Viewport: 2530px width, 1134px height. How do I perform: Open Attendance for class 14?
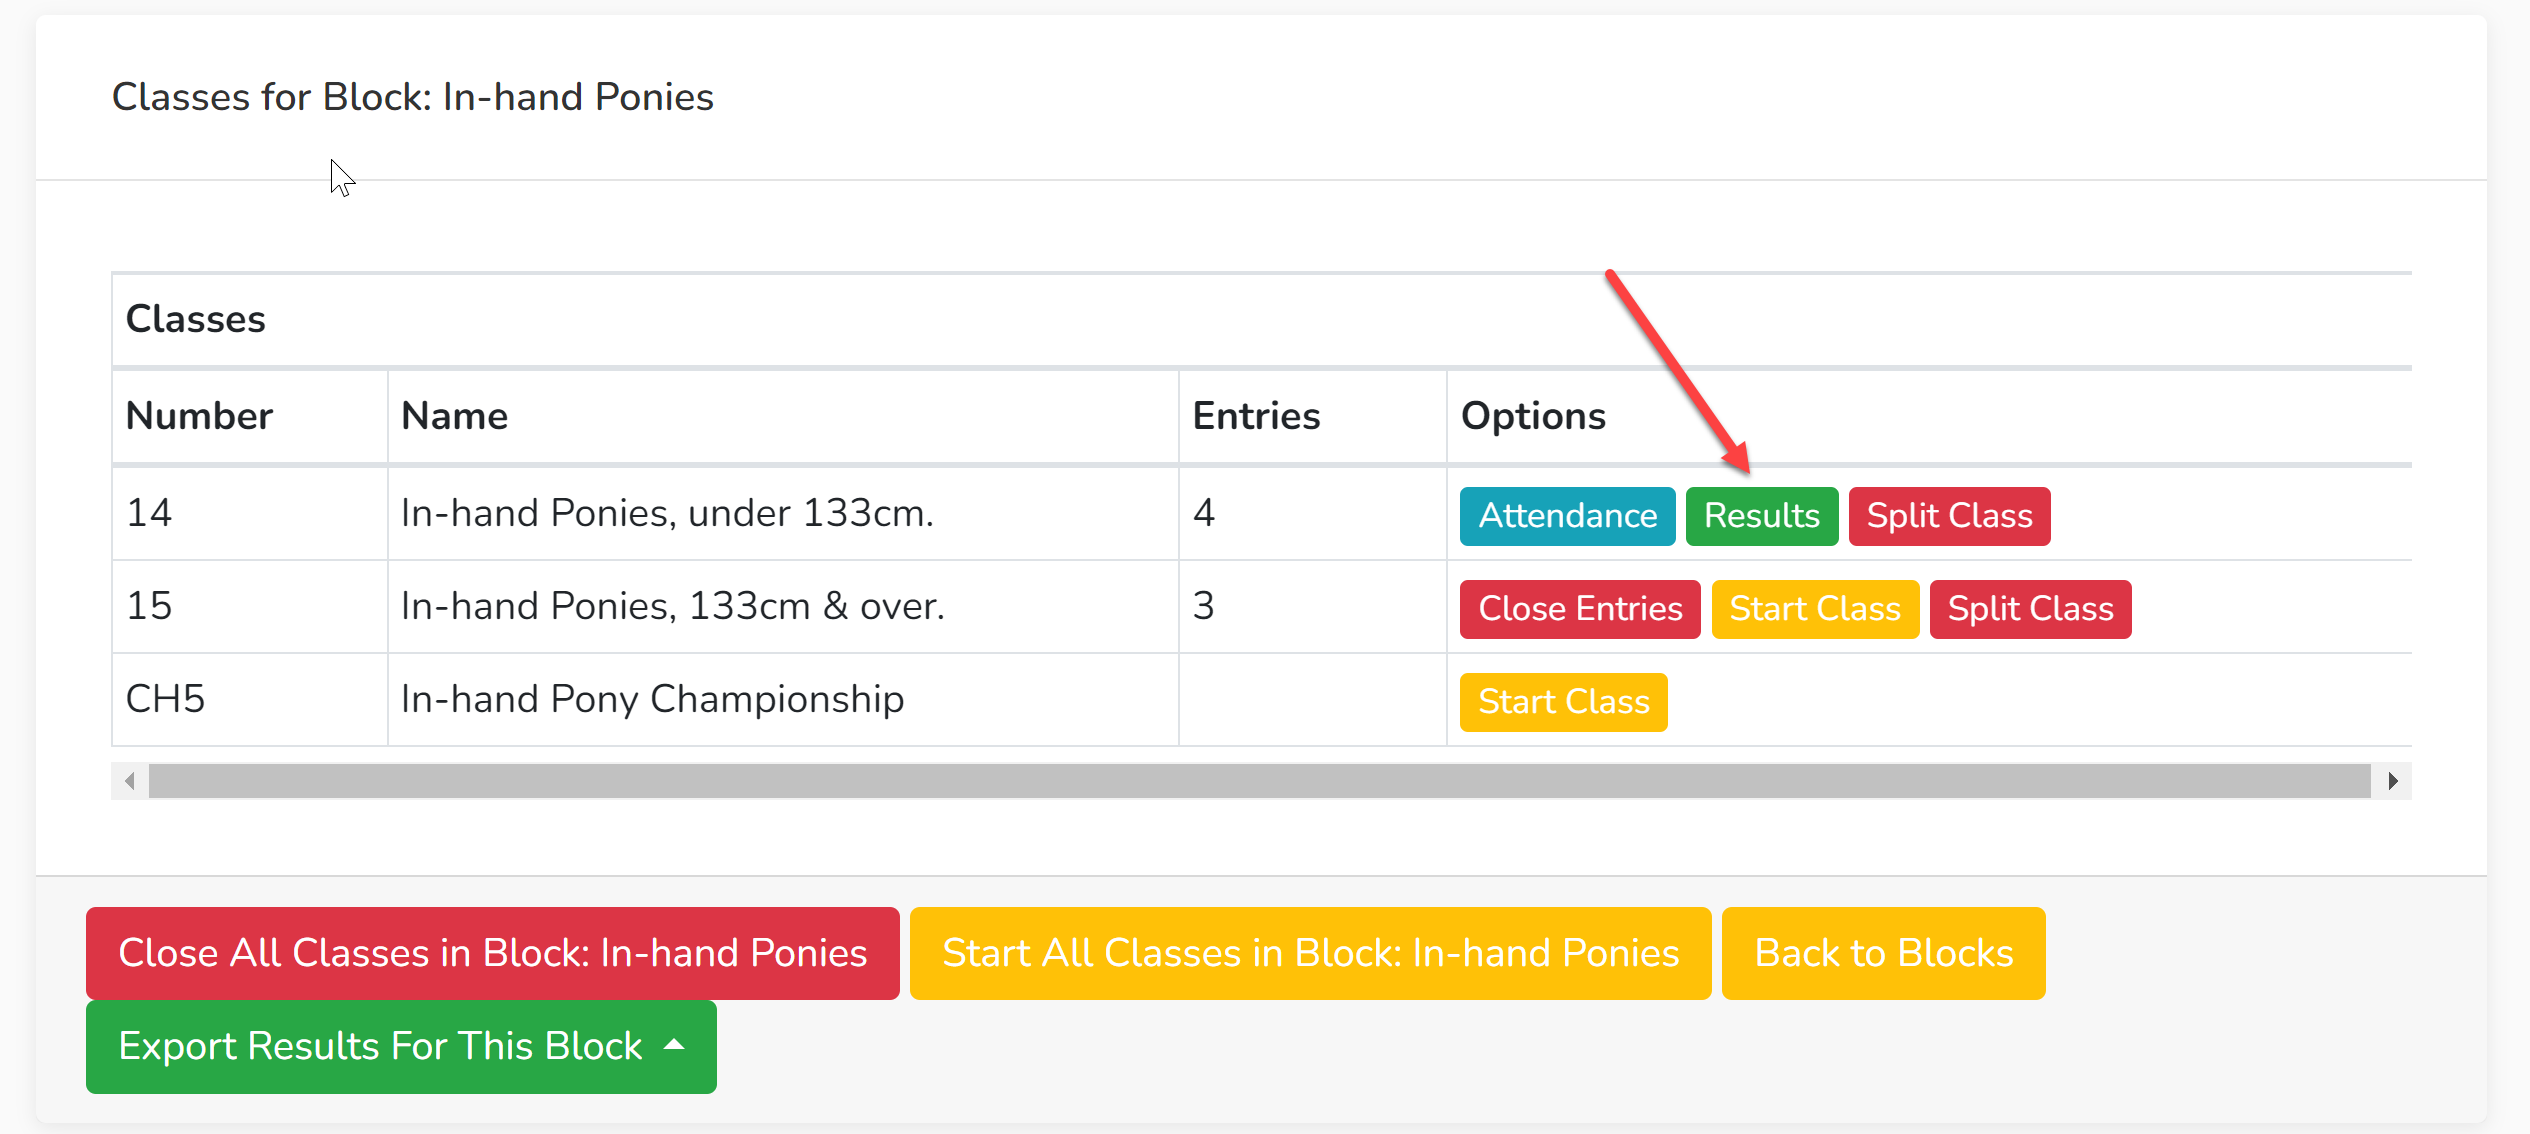(x=1567, y=516)
